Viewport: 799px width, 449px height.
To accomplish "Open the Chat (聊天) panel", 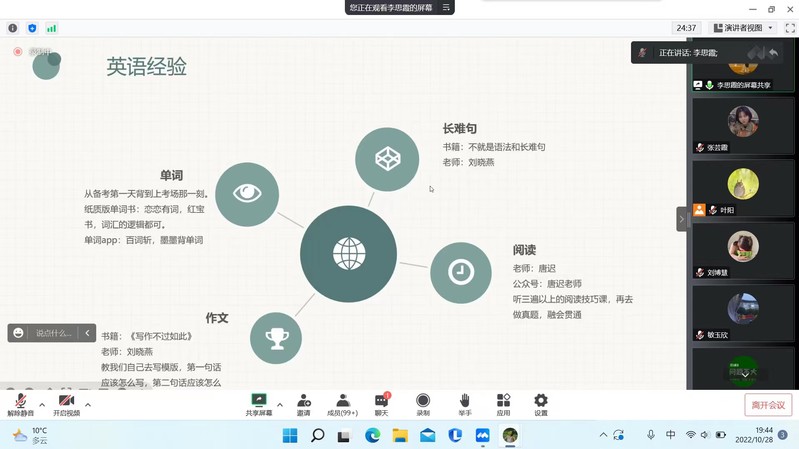I will pyautogui.click(x=381, y=404).
